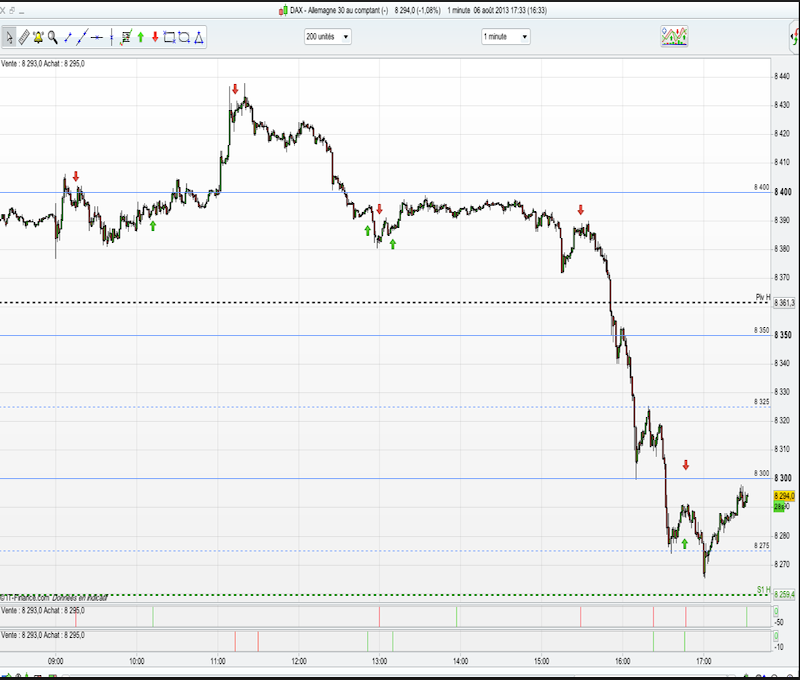
Task: Select the arrow pointer tool
Action: [x=9, y=37]
